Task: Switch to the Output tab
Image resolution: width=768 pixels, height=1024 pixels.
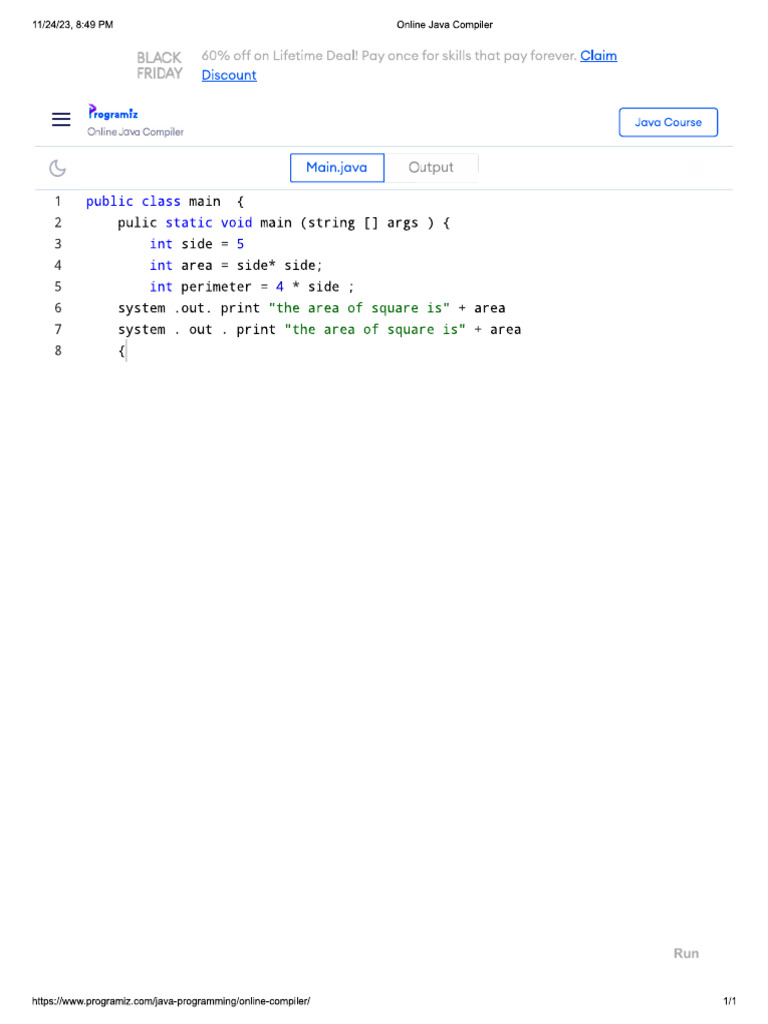Action: (431, 168)
